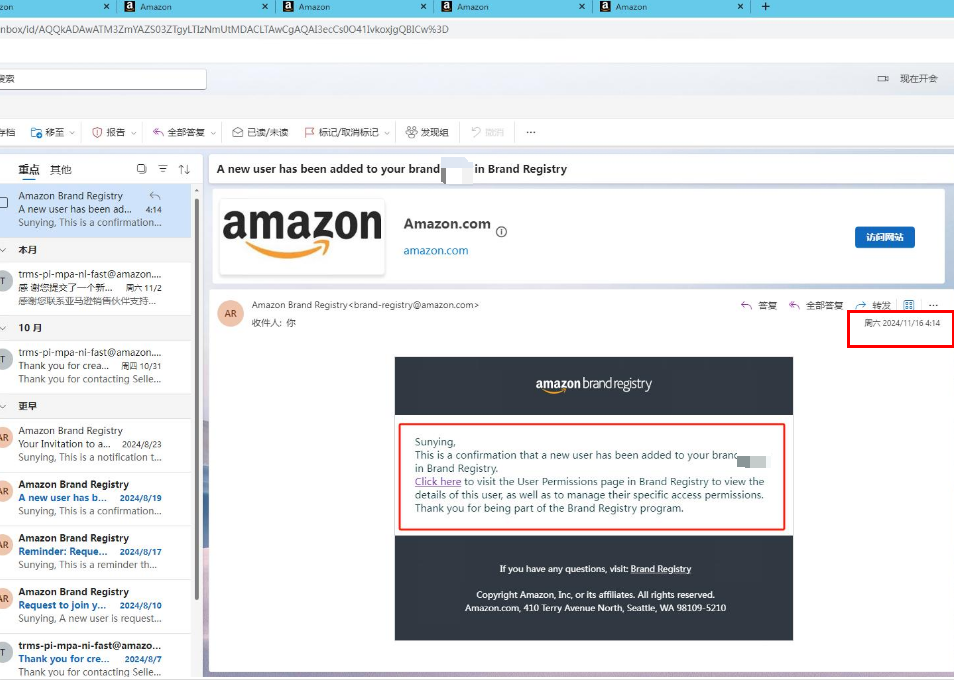The width and height of the screenshot is (954, 680).
Task: Switch to the 其他 other tab
Action: click(x=60, y=170)
